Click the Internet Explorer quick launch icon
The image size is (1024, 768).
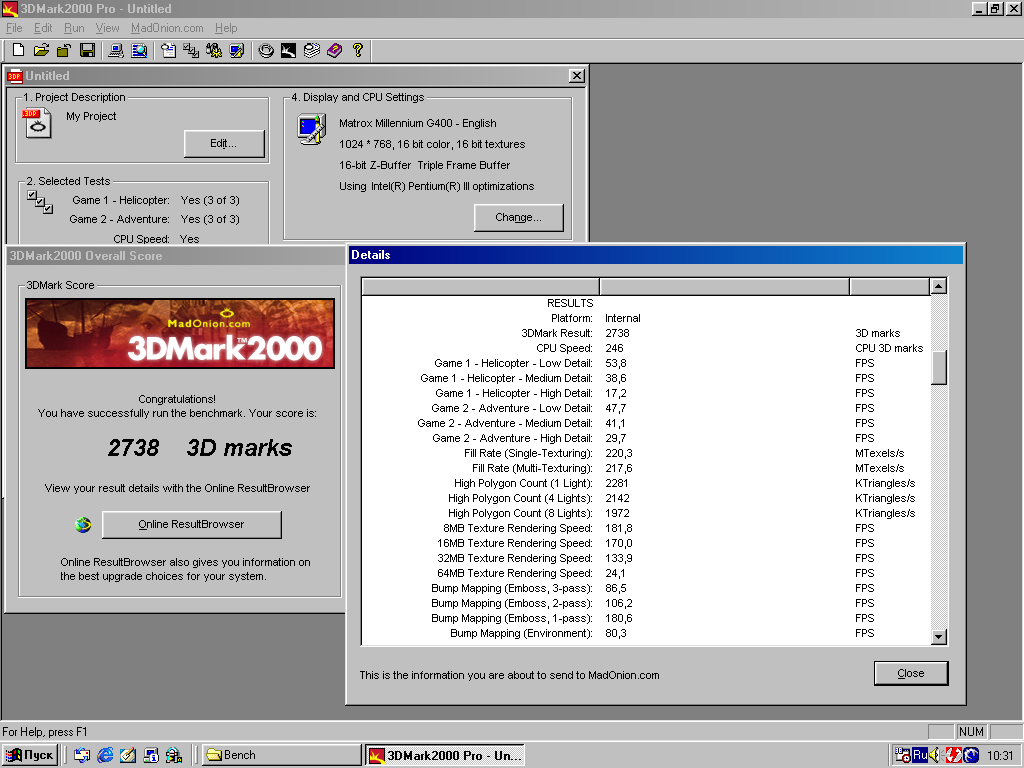[105, 755]
